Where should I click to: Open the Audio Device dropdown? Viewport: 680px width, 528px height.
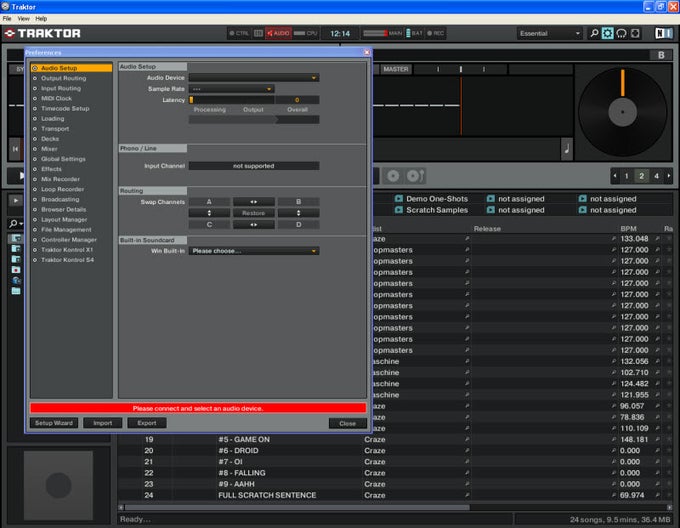tap(254, 78)
